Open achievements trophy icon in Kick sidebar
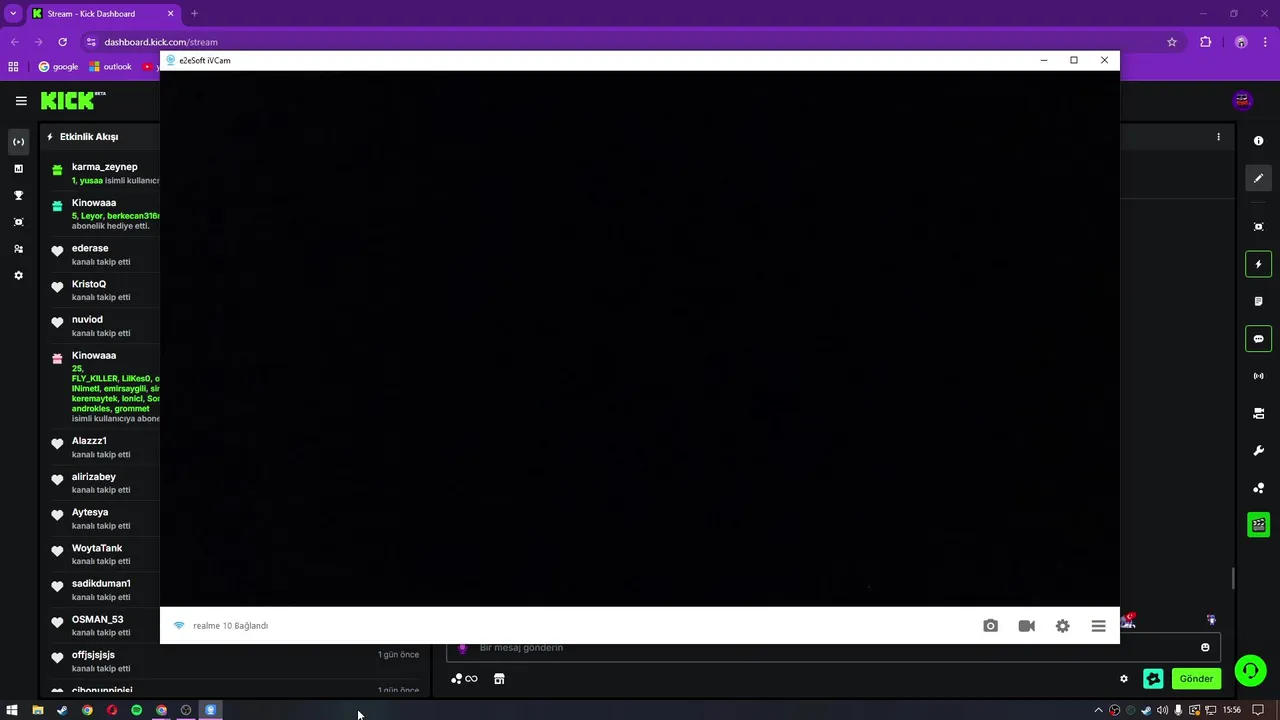Image resolution: width=1280 pixels, height=720 pixels. [x=18, y=196]
